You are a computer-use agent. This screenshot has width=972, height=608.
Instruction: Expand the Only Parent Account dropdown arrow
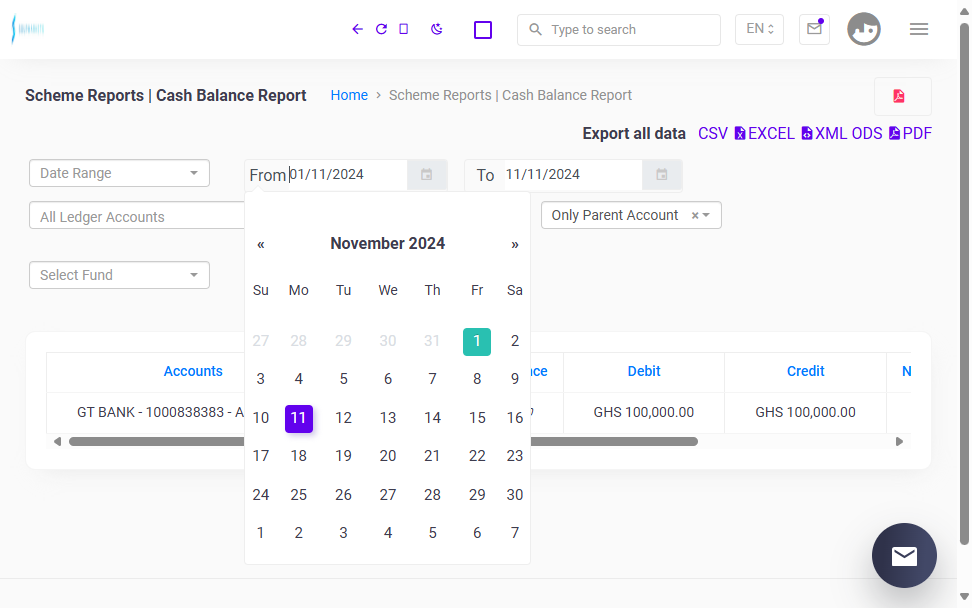(x=706, y=216)
